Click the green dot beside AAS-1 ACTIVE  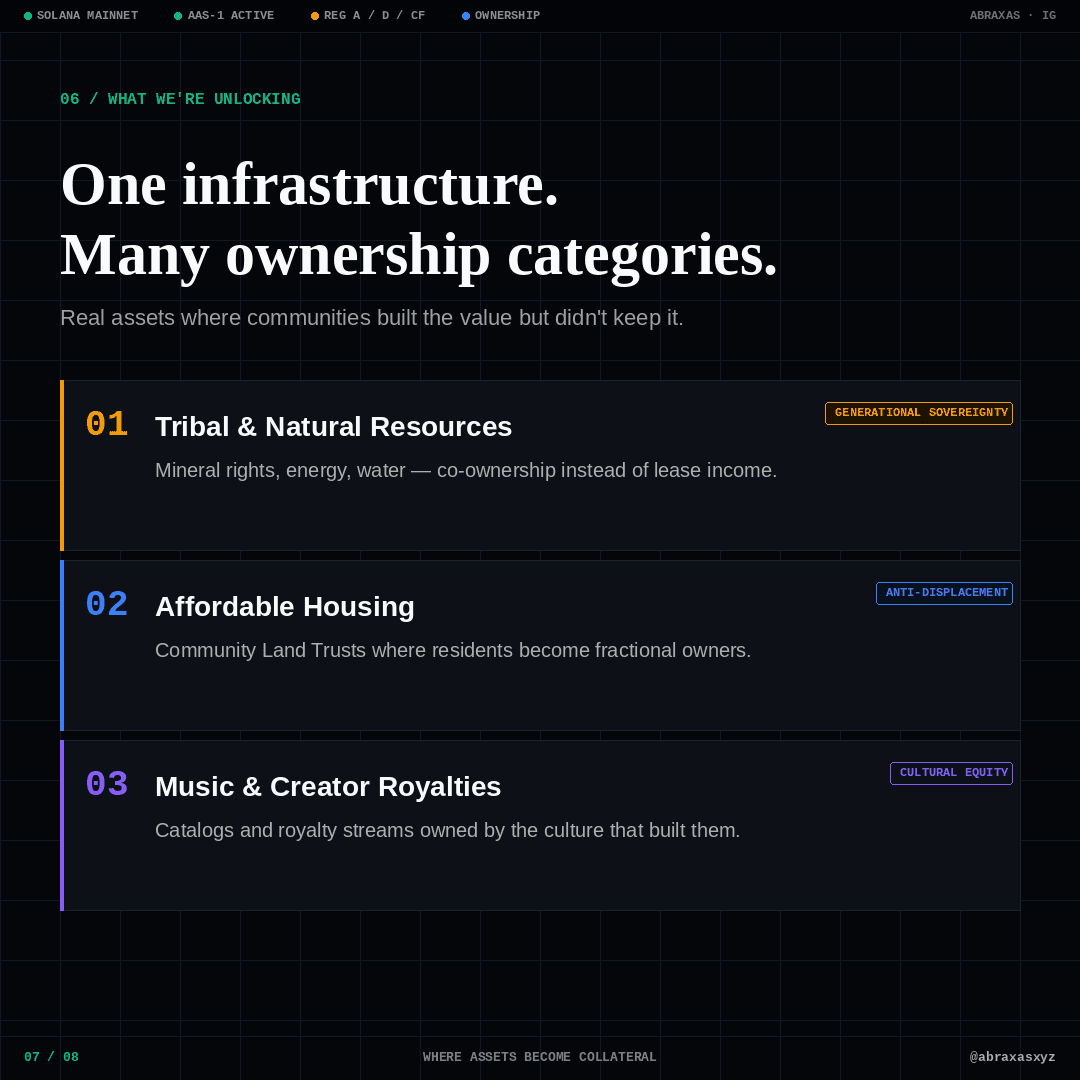[x=178, y=16]
